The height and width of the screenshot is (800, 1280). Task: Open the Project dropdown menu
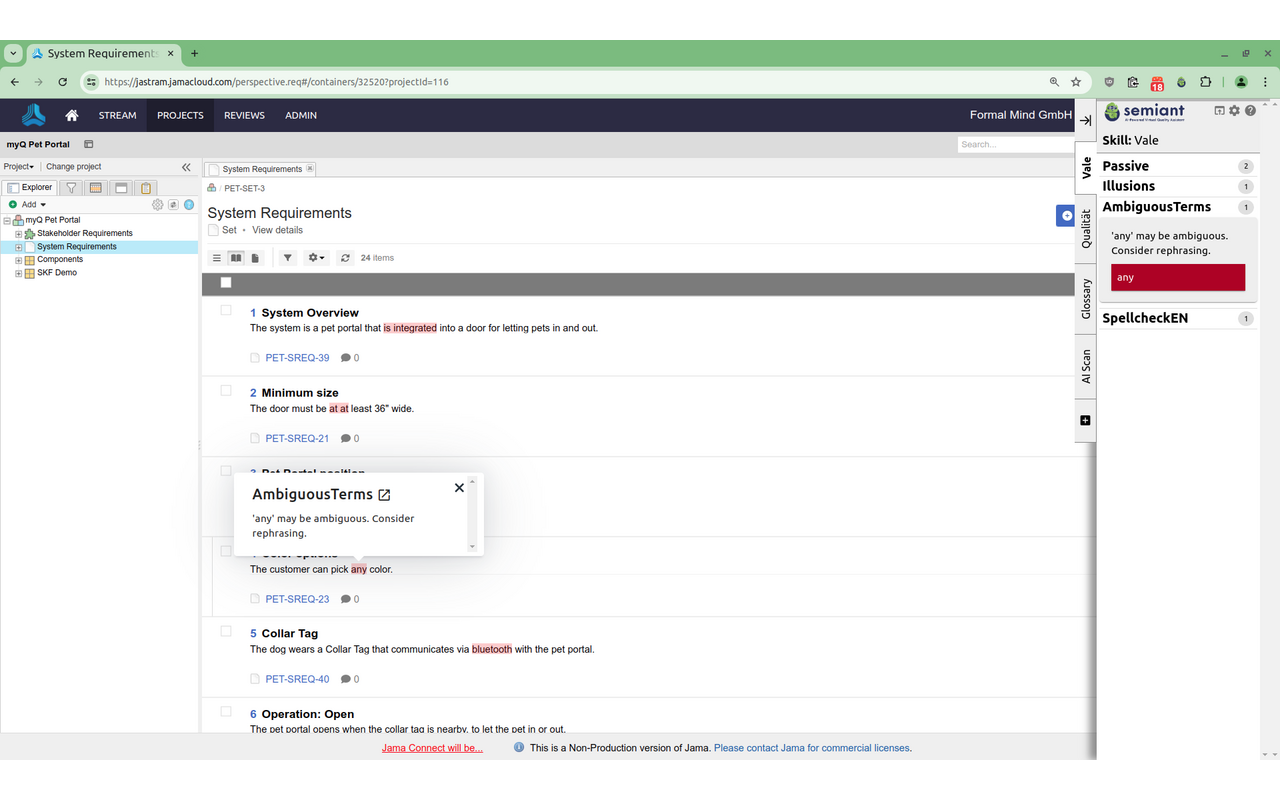(x=19, y=167)
